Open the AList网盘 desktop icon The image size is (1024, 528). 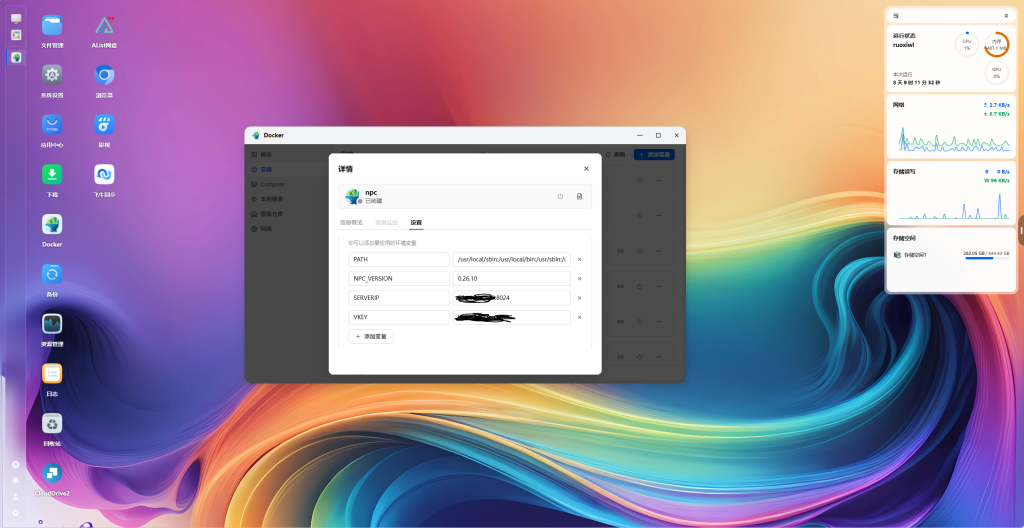[x=104, y=26]
